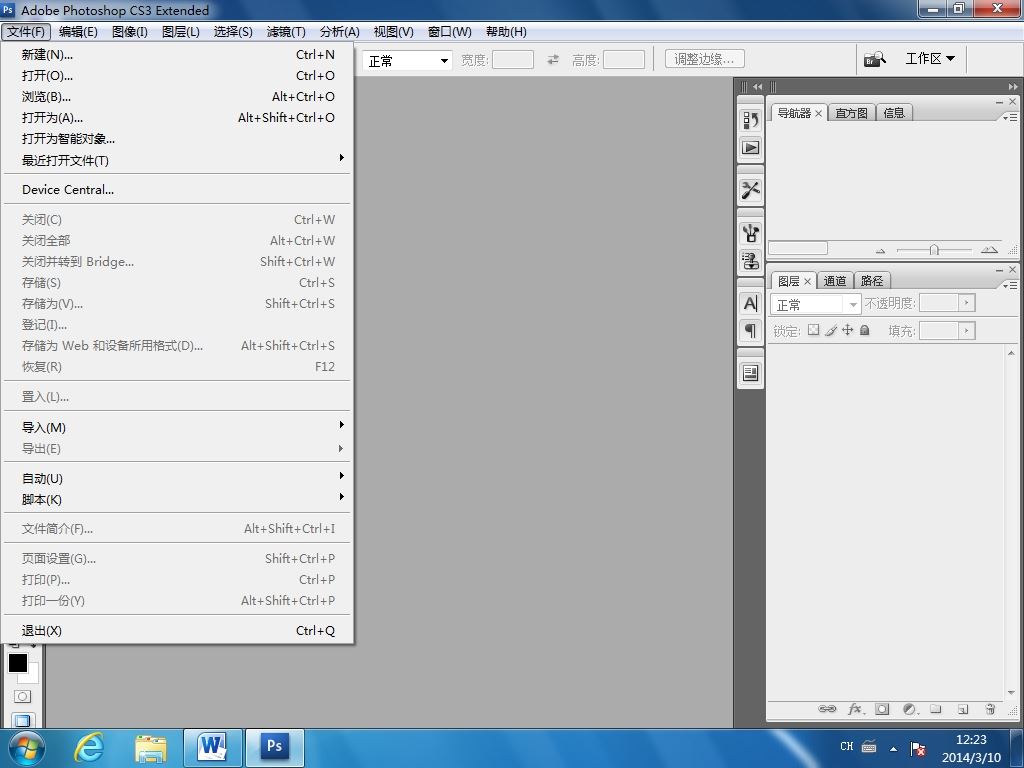Toggle lock all padlock icon
The width and height of the screenshot is (1024, 768).
(x=865, y=330)
